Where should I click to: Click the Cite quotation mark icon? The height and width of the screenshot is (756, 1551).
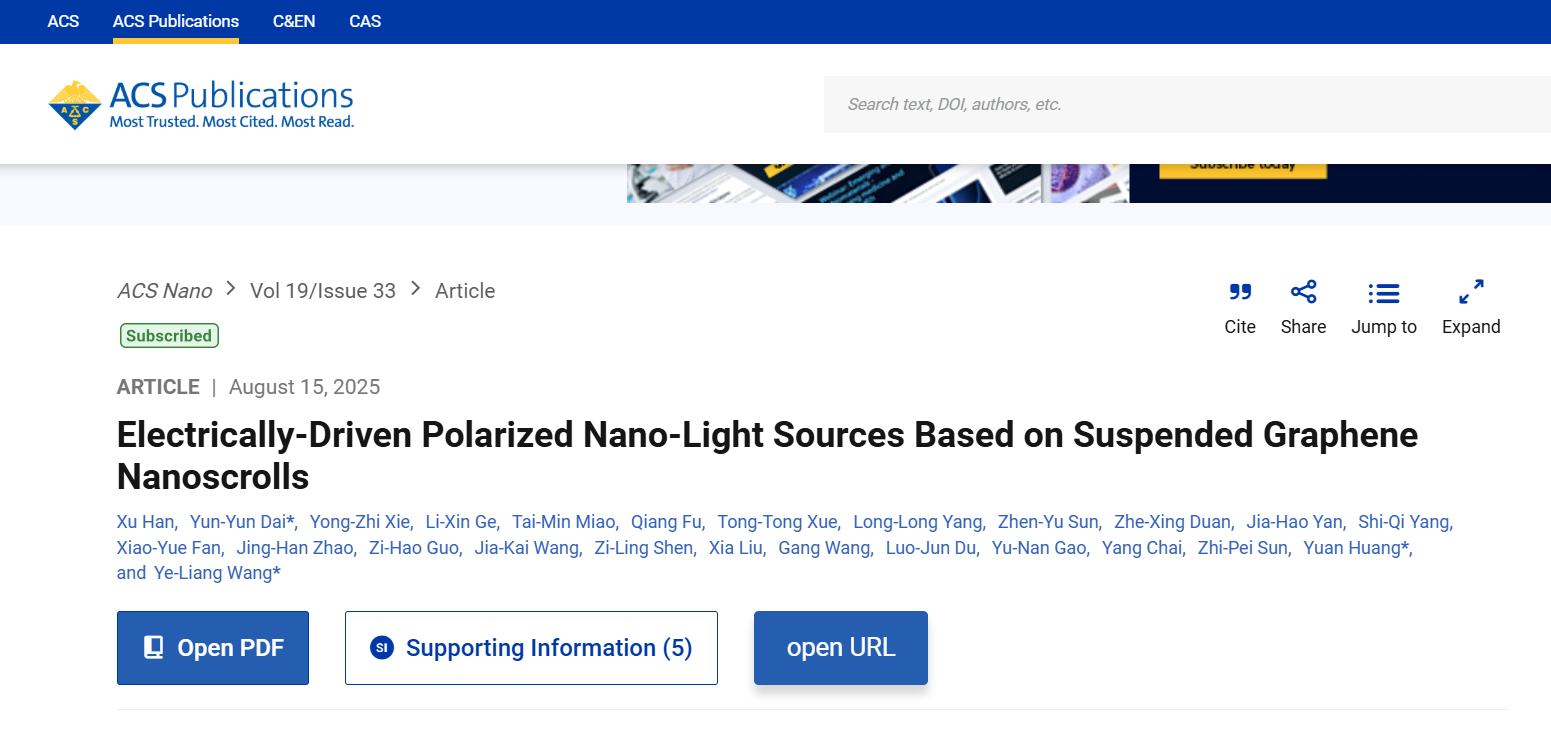[x=1240, y=292]
